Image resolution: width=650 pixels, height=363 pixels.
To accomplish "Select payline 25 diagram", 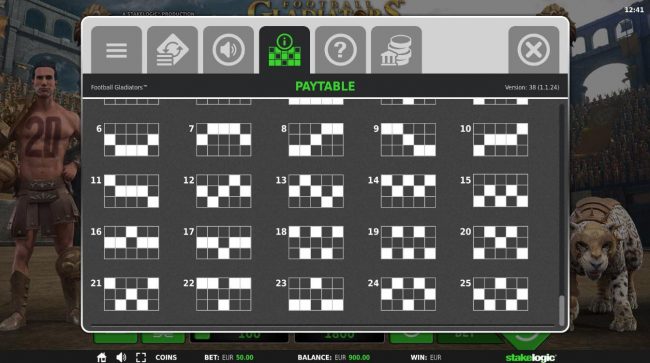I will click(500, 294).
